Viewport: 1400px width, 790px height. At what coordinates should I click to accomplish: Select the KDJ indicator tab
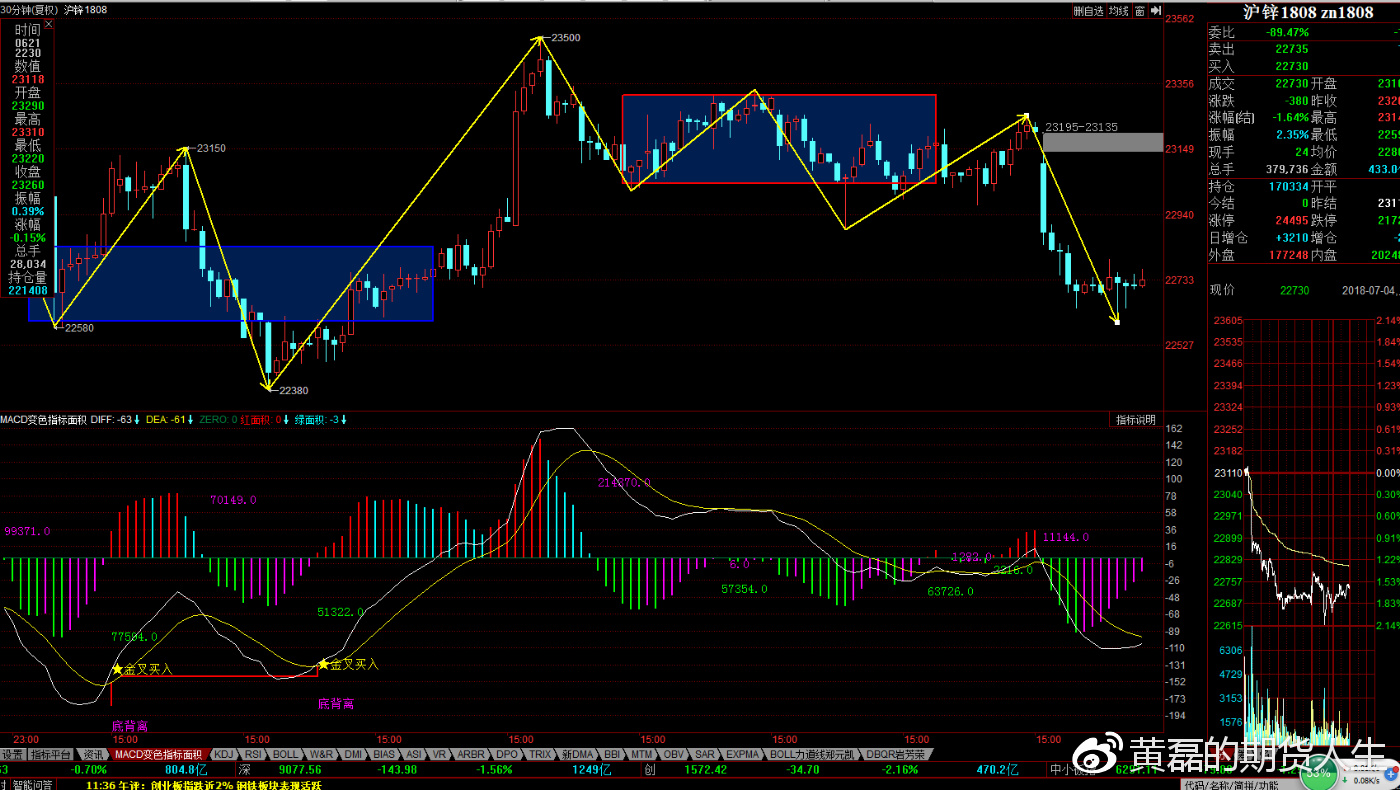(224, 754)
